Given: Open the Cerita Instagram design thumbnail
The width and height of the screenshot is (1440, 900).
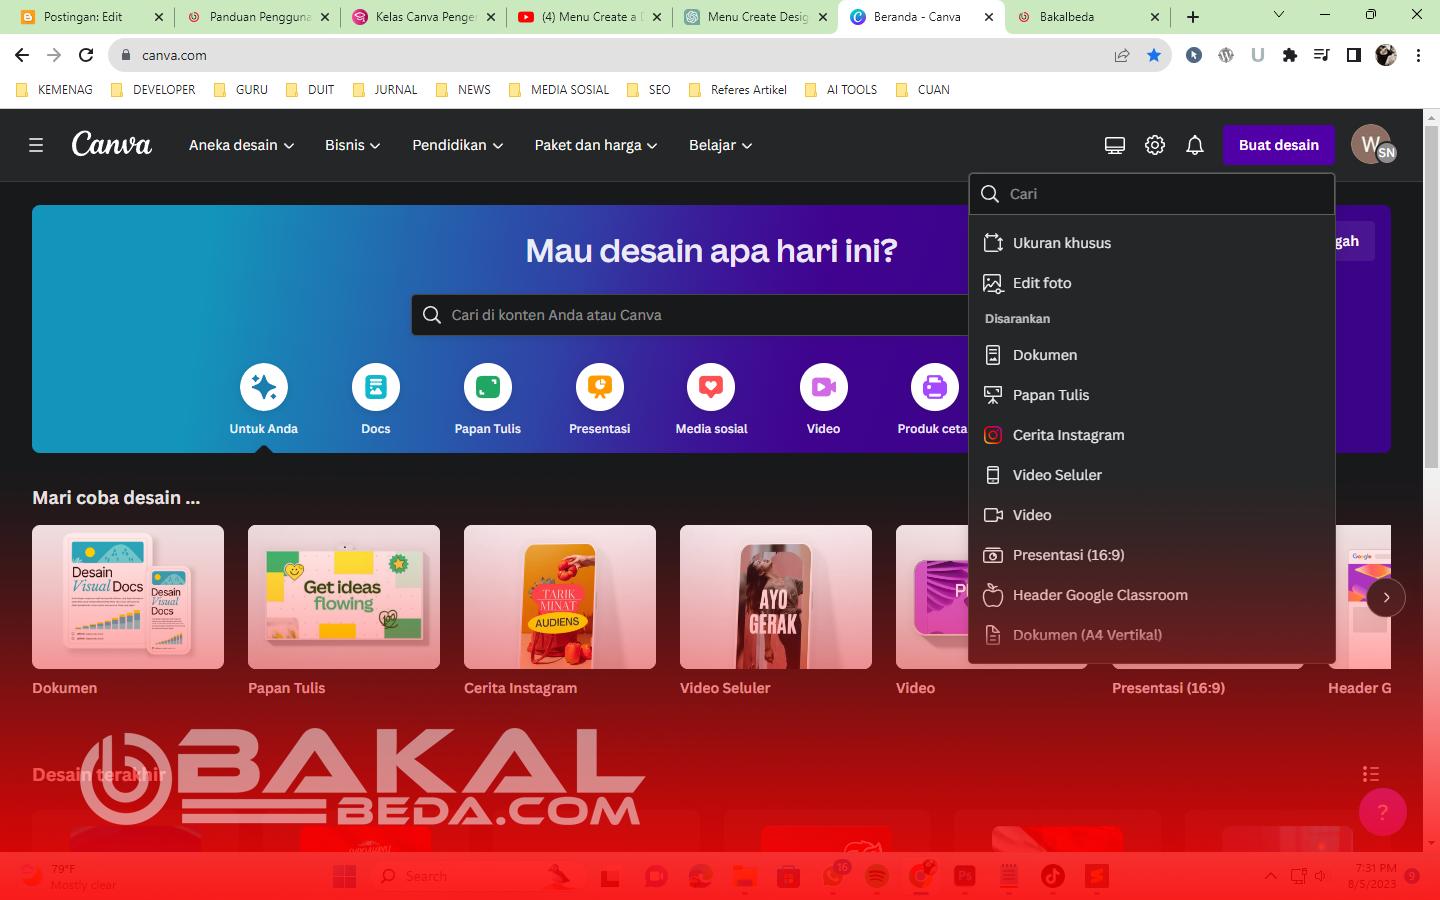Looking at the screenshot, I should 560,597.
